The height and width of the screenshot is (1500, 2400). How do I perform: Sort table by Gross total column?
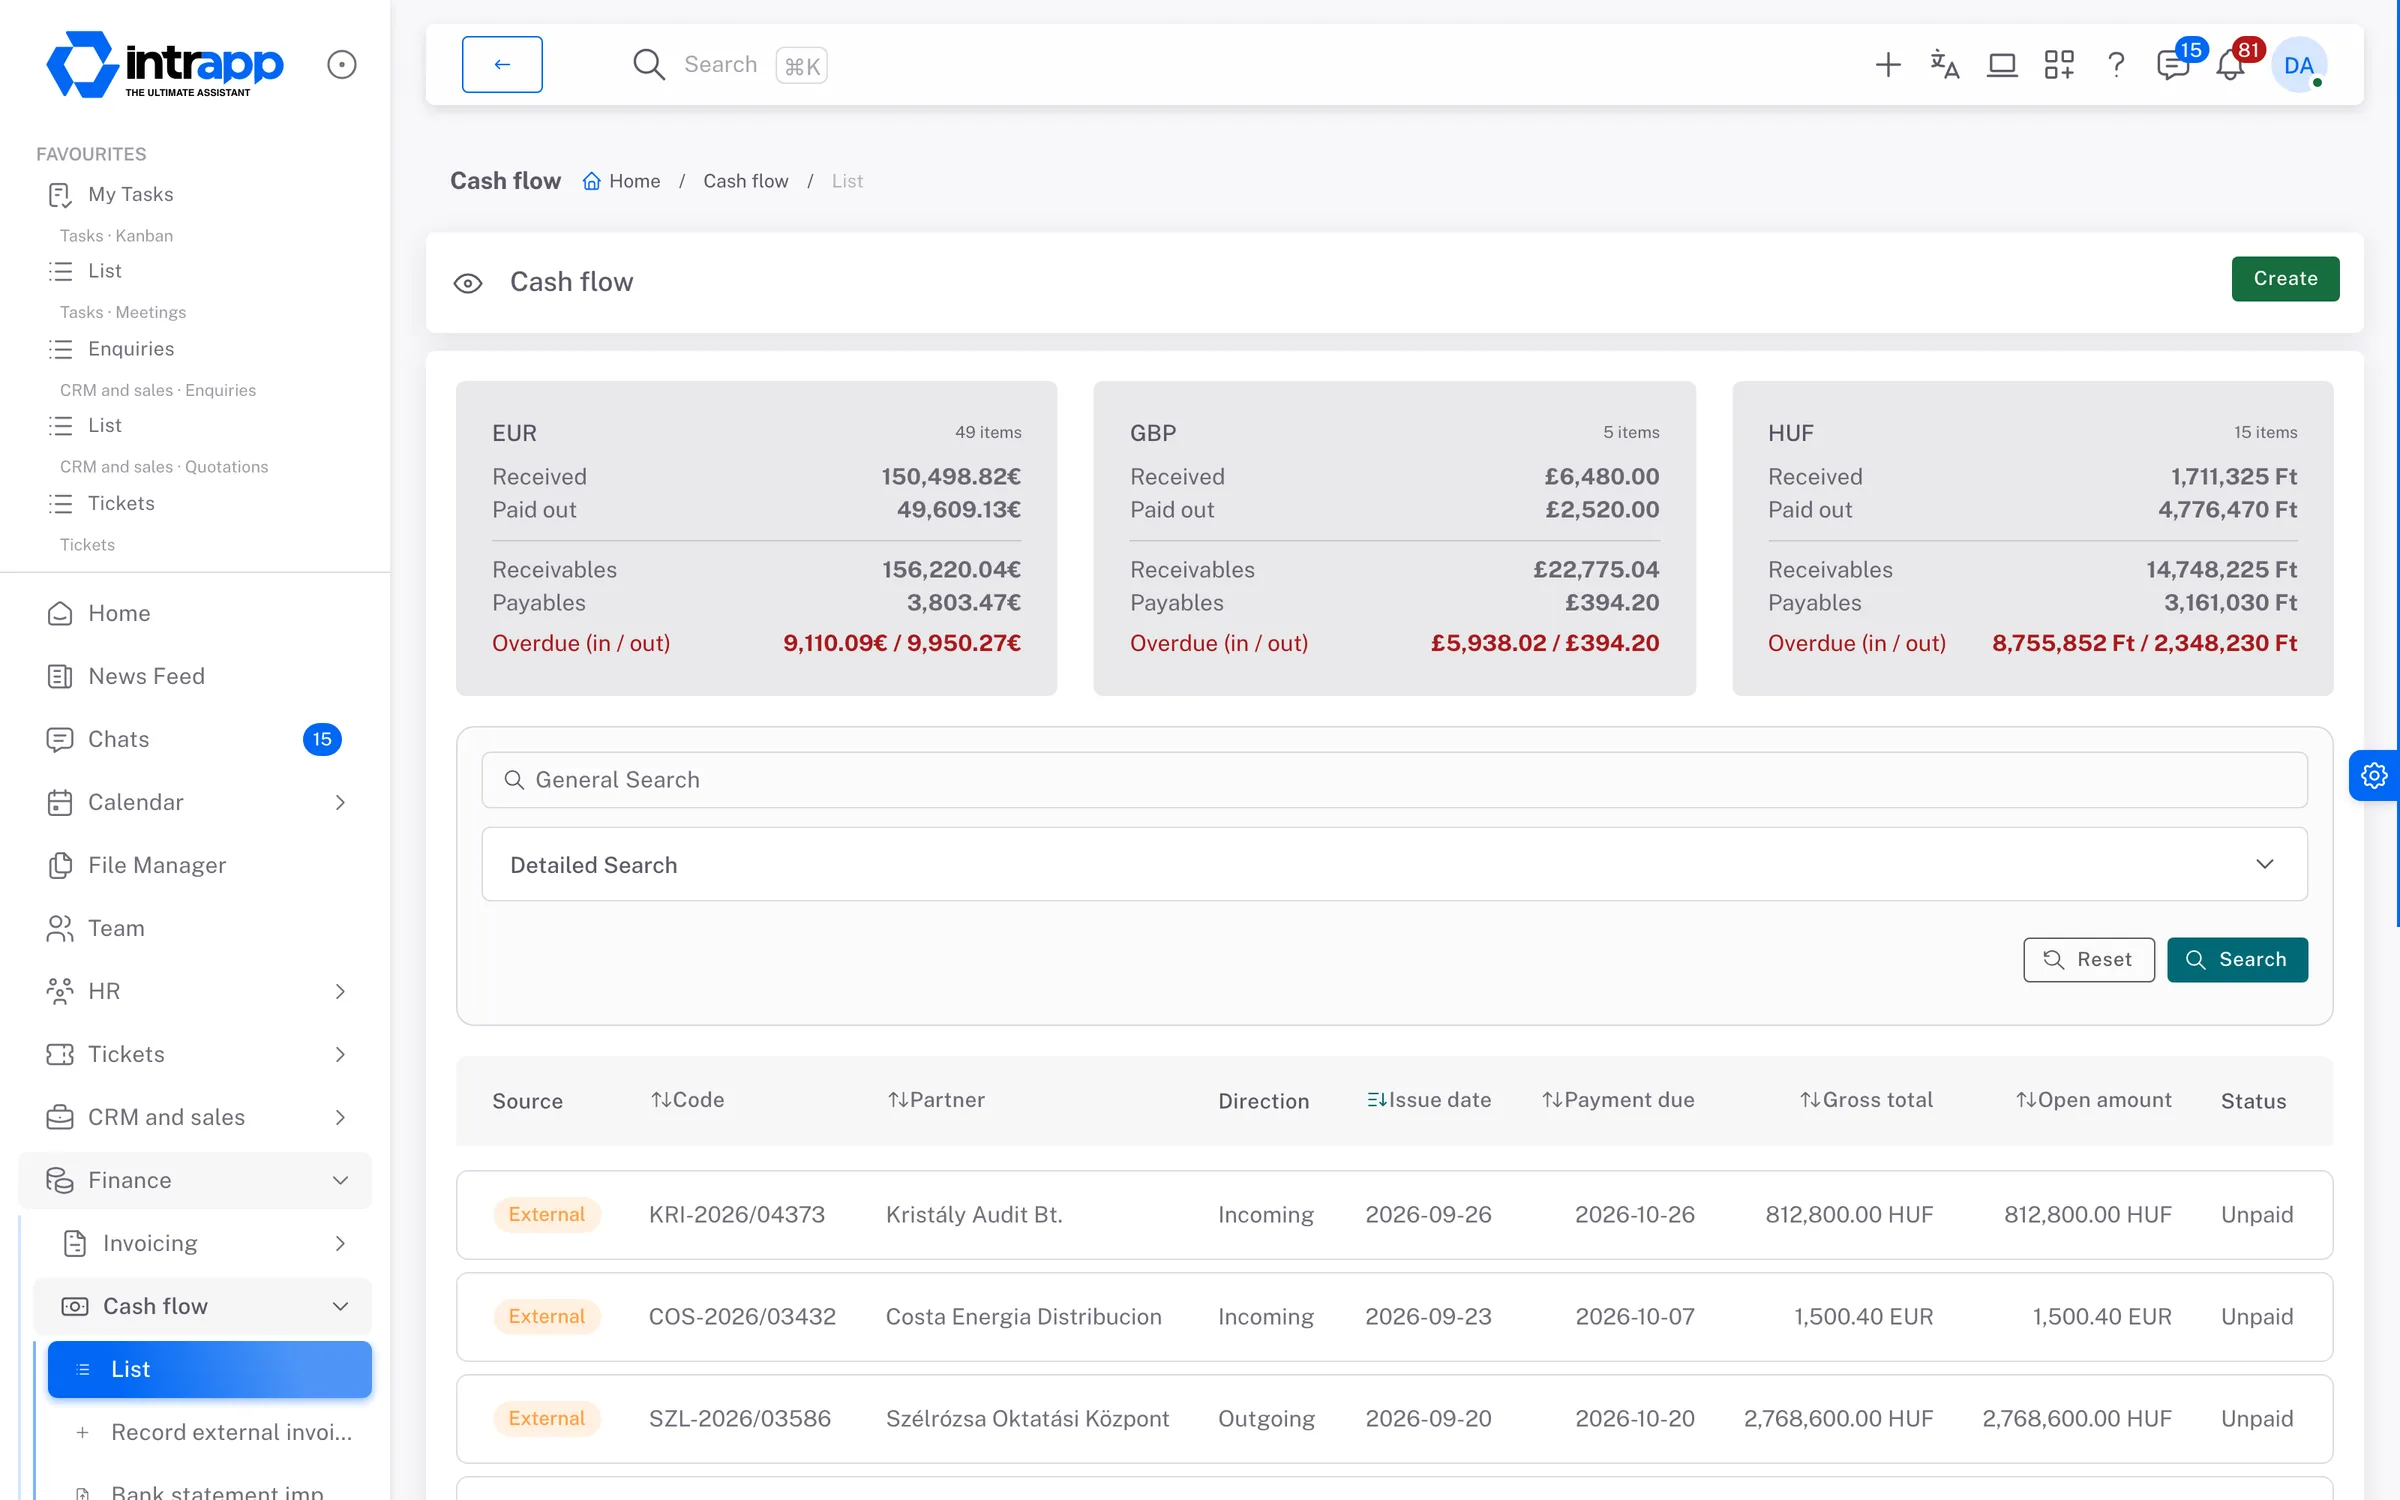[1866, 1100]
